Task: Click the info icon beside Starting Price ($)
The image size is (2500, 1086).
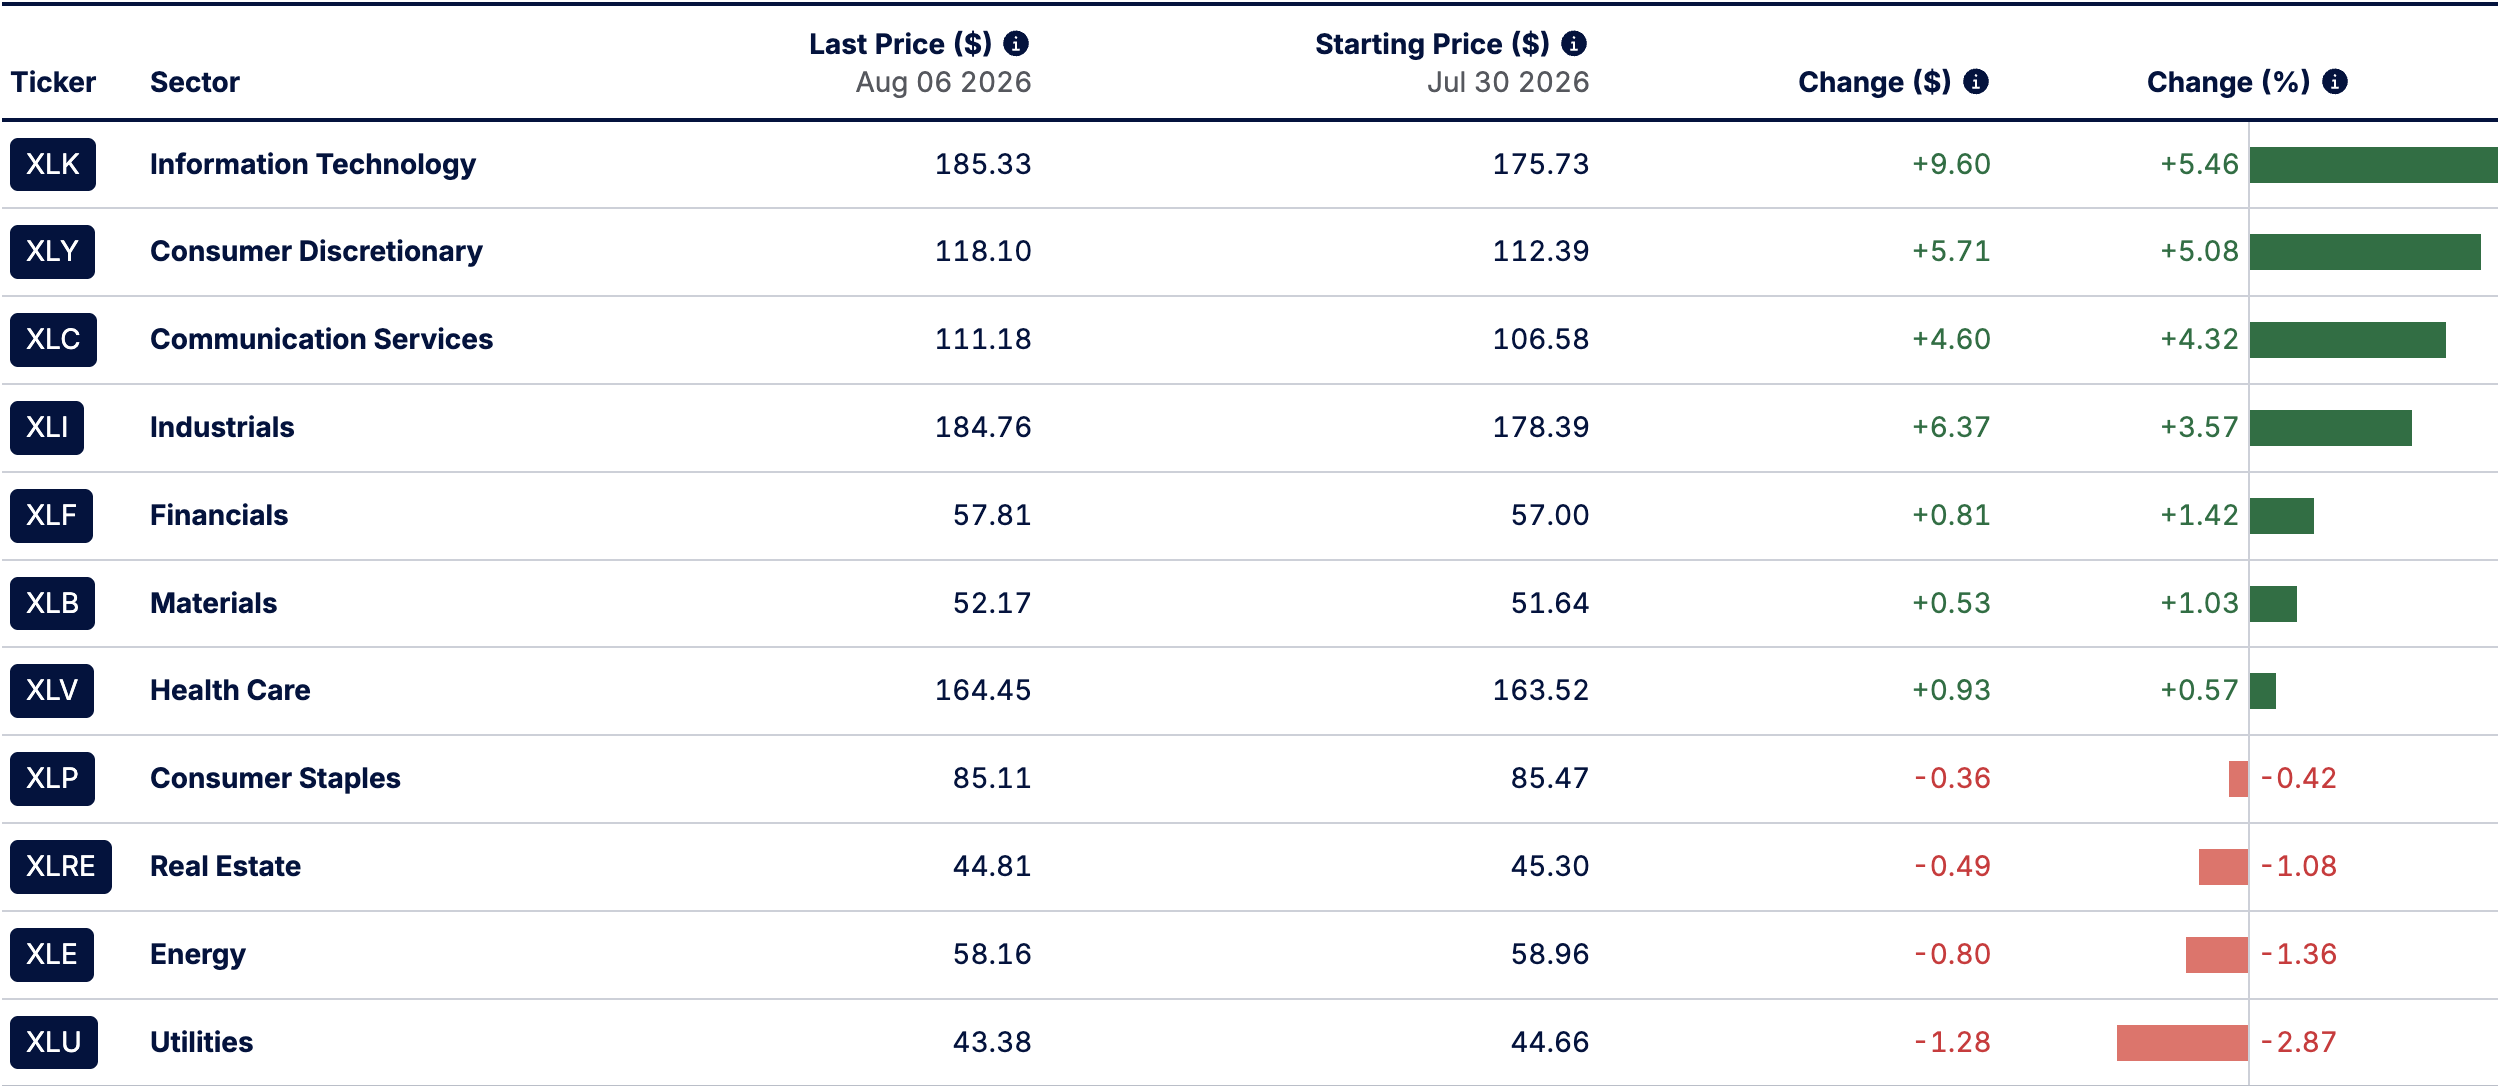Action: (x=1574, y=44)
